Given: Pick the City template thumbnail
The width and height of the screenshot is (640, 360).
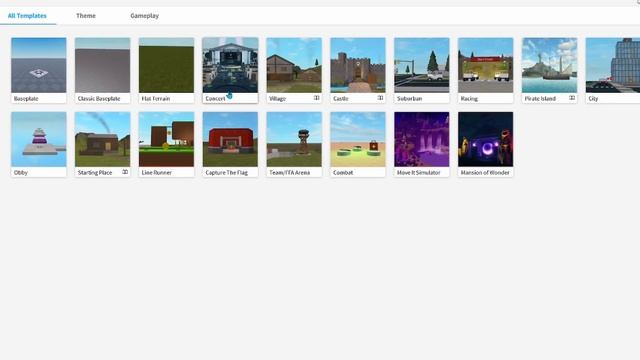Looking at the screenshot, I should tap(613, 65).
